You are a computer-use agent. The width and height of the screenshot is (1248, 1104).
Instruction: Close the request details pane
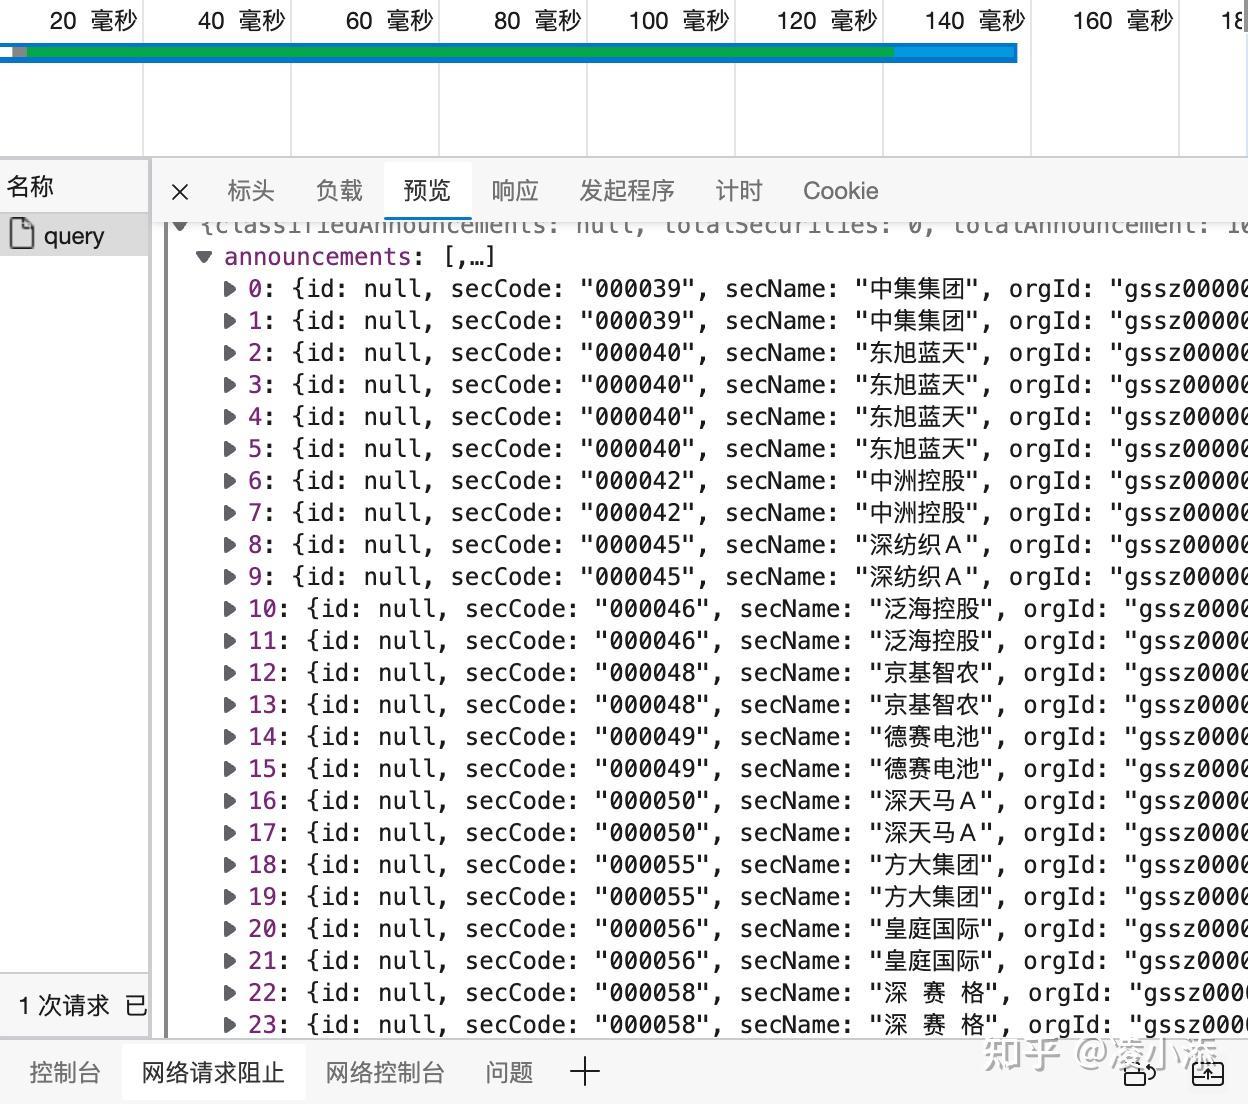(180, 191)
